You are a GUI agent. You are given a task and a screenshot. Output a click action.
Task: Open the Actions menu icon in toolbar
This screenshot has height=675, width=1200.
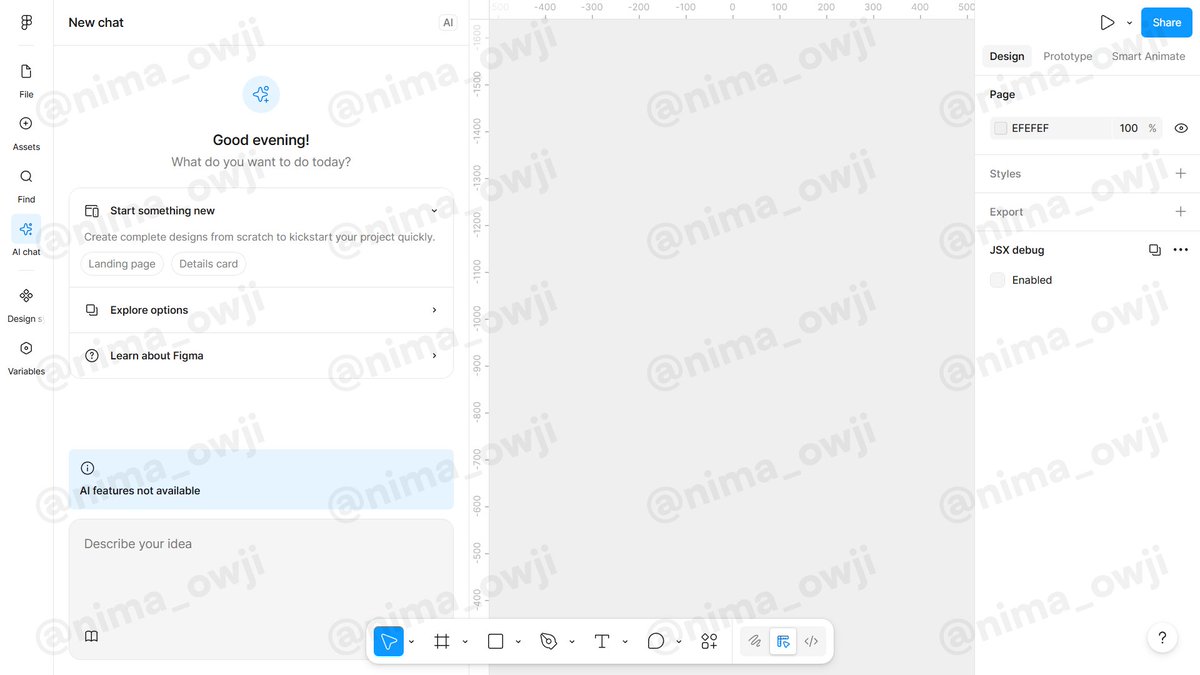709,641
